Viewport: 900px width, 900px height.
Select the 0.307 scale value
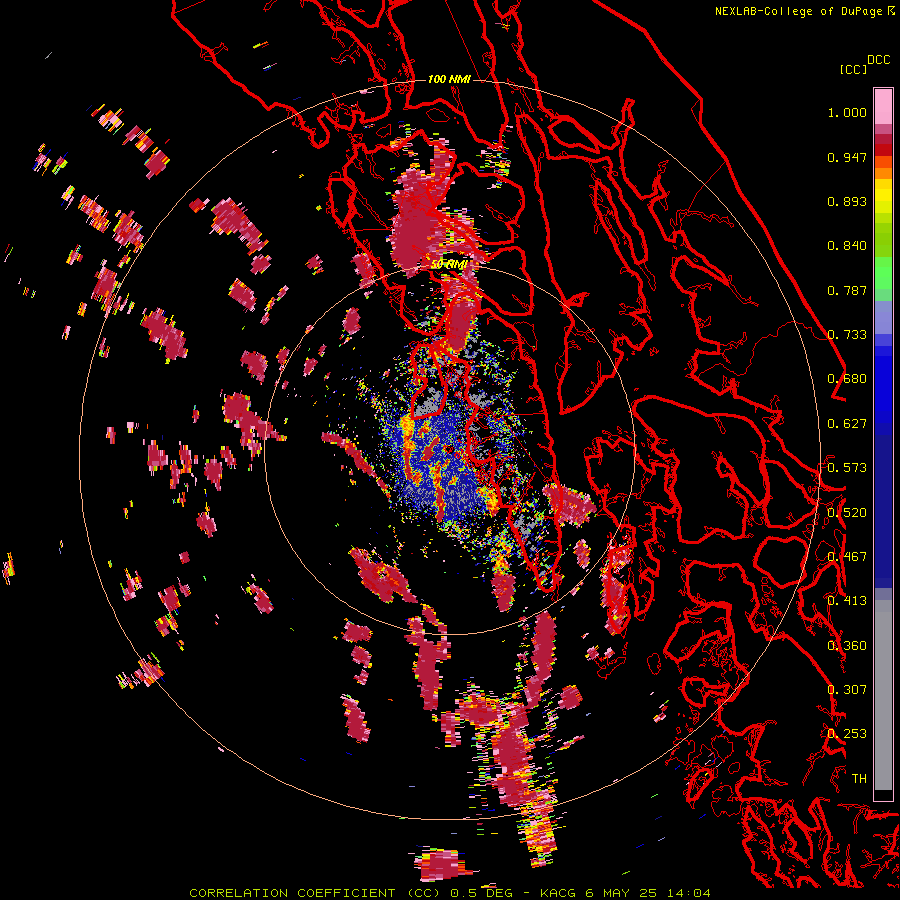coord(847,690)
